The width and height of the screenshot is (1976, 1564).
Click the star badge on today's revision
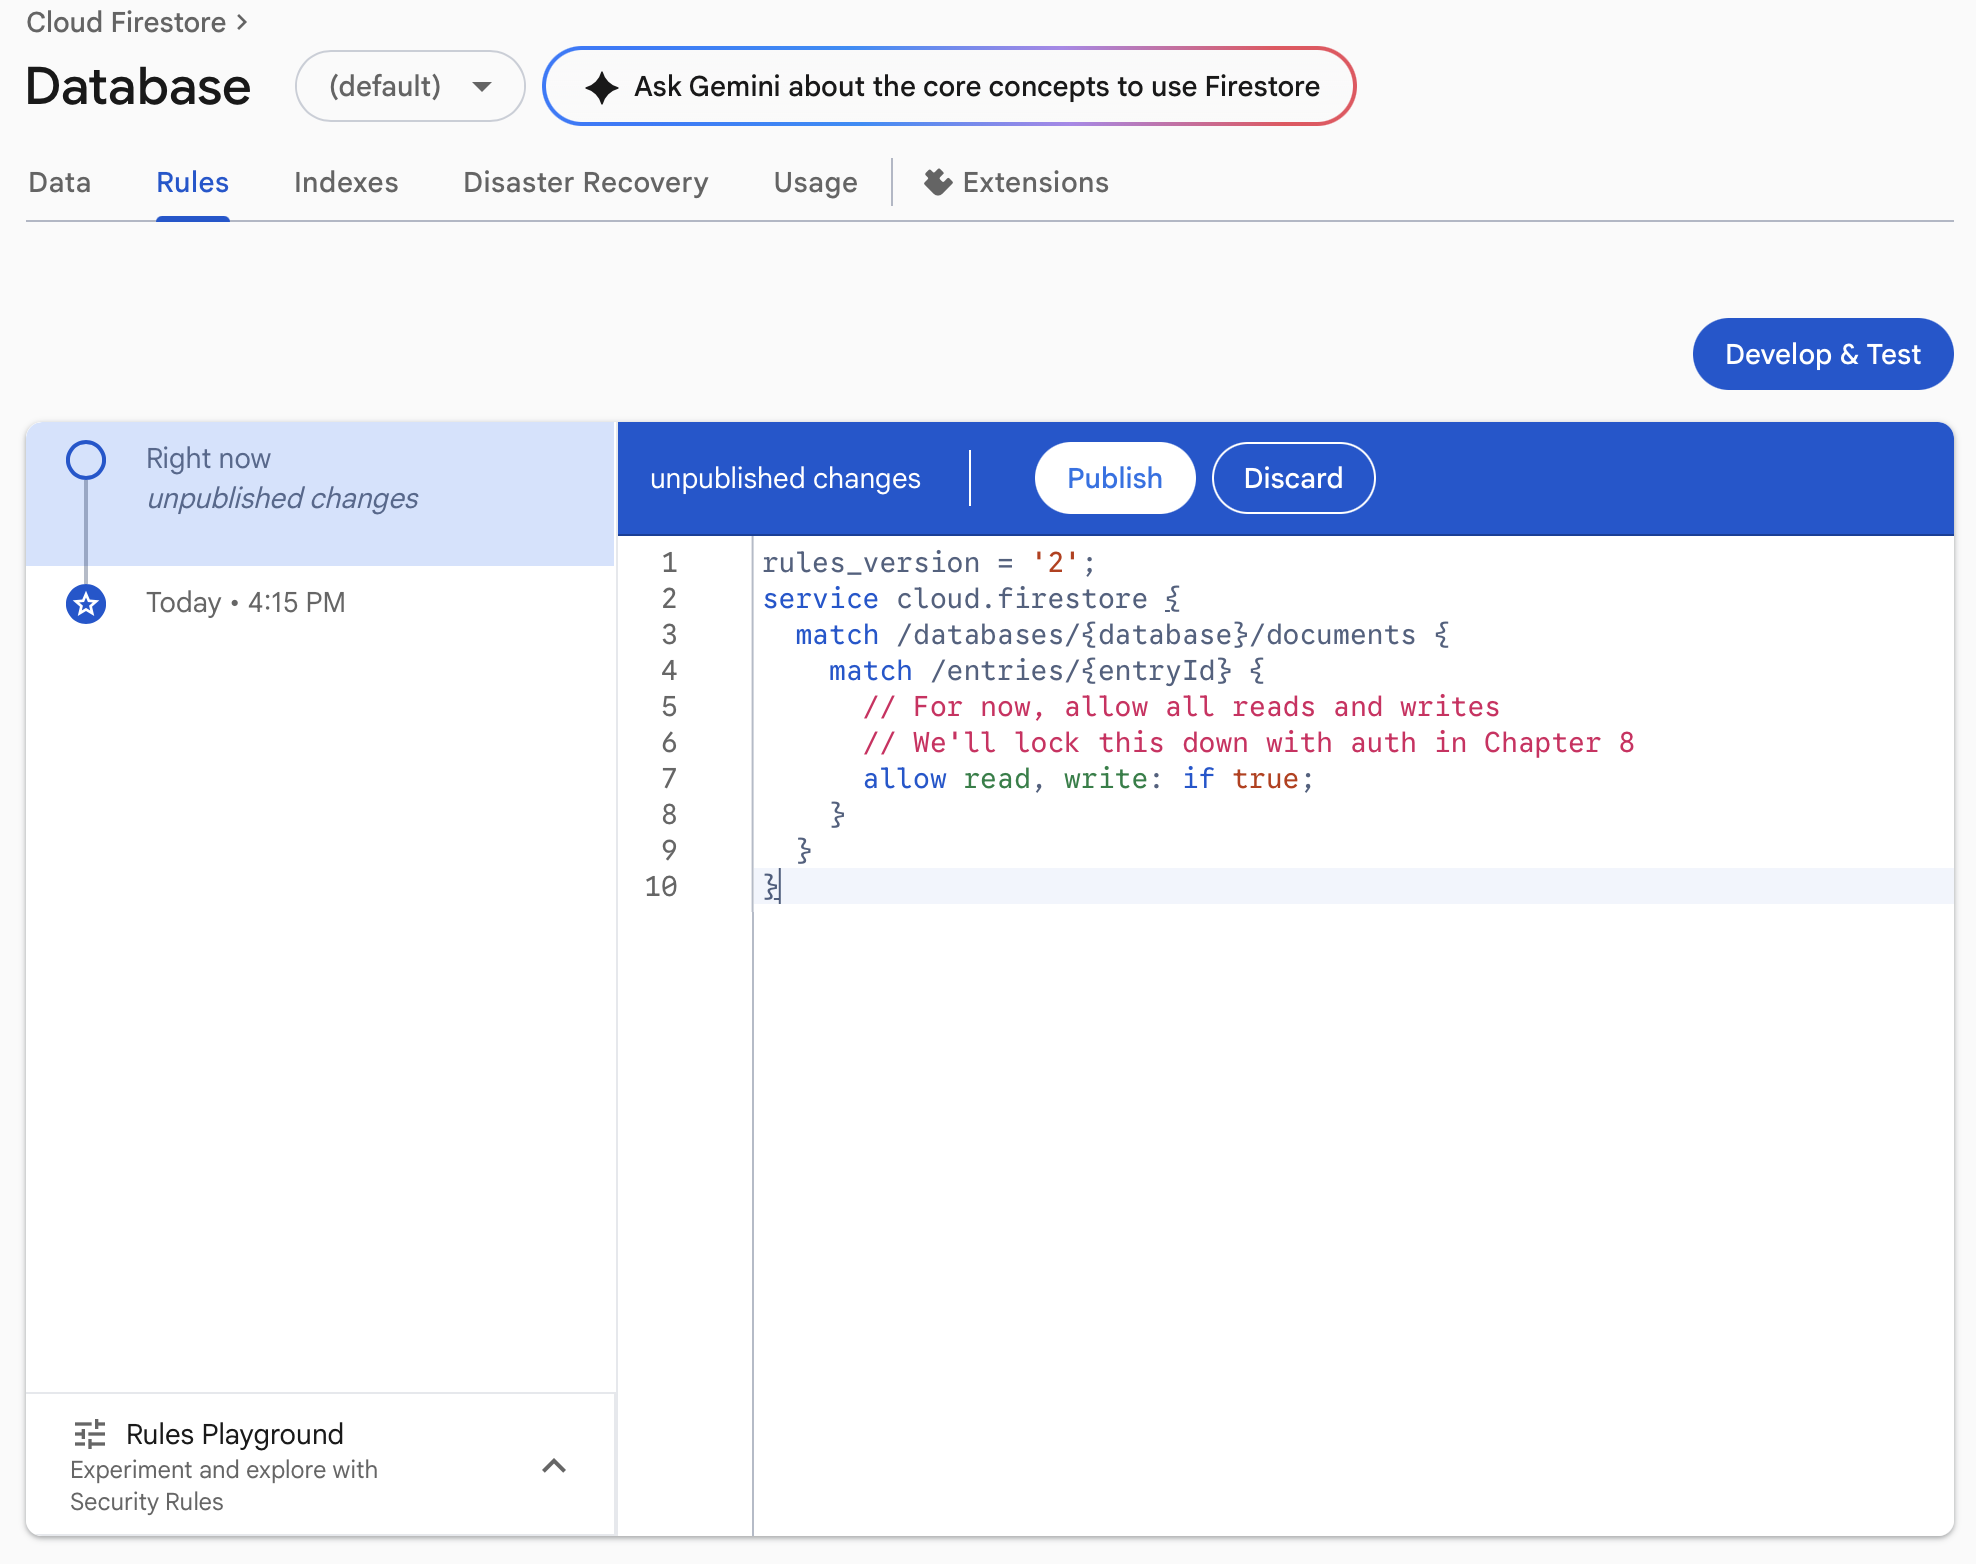pyautogui.click(x=86, y=603)
